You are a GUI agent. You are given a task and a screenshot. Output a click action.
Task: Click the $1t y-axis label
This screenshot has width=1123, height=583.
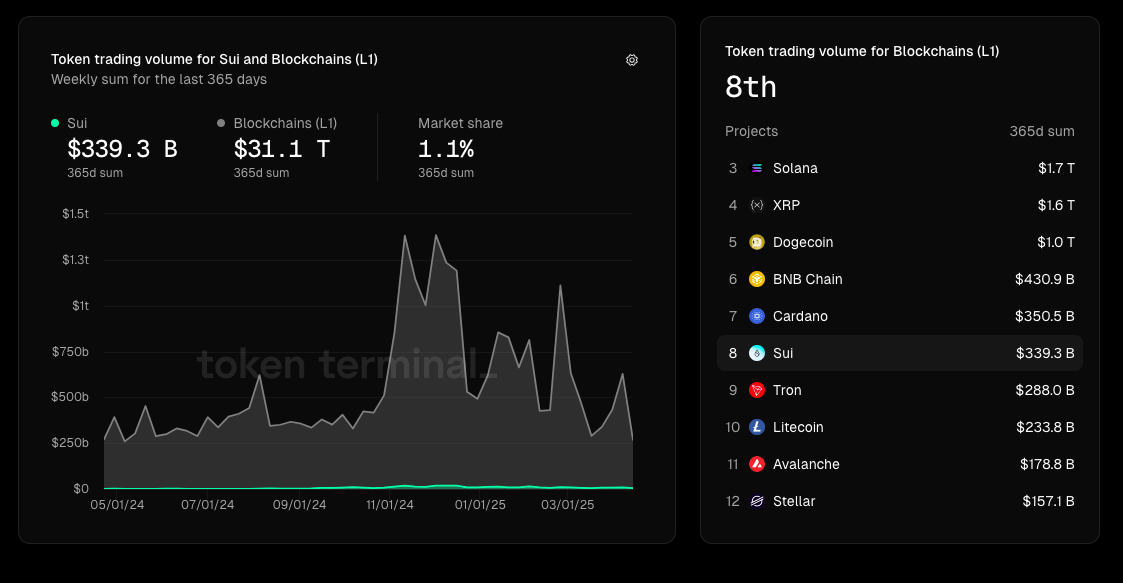[x=80, y=306]
